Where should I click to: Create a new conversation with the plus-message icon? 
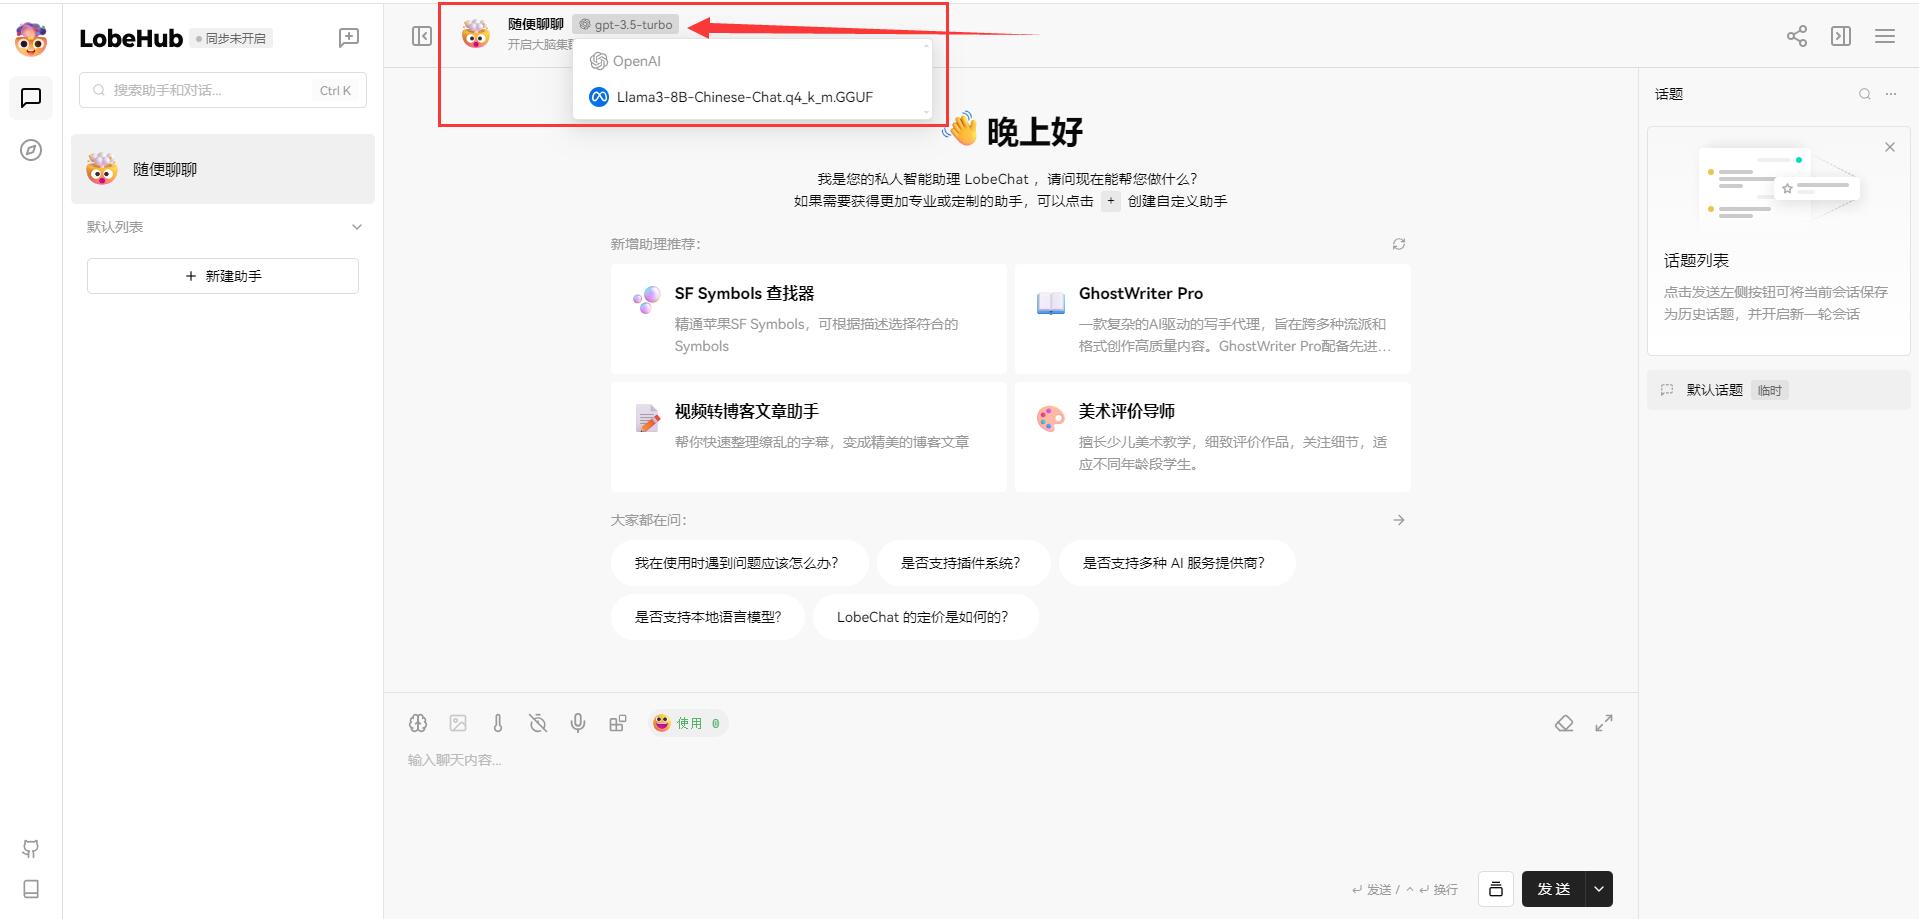349,38
